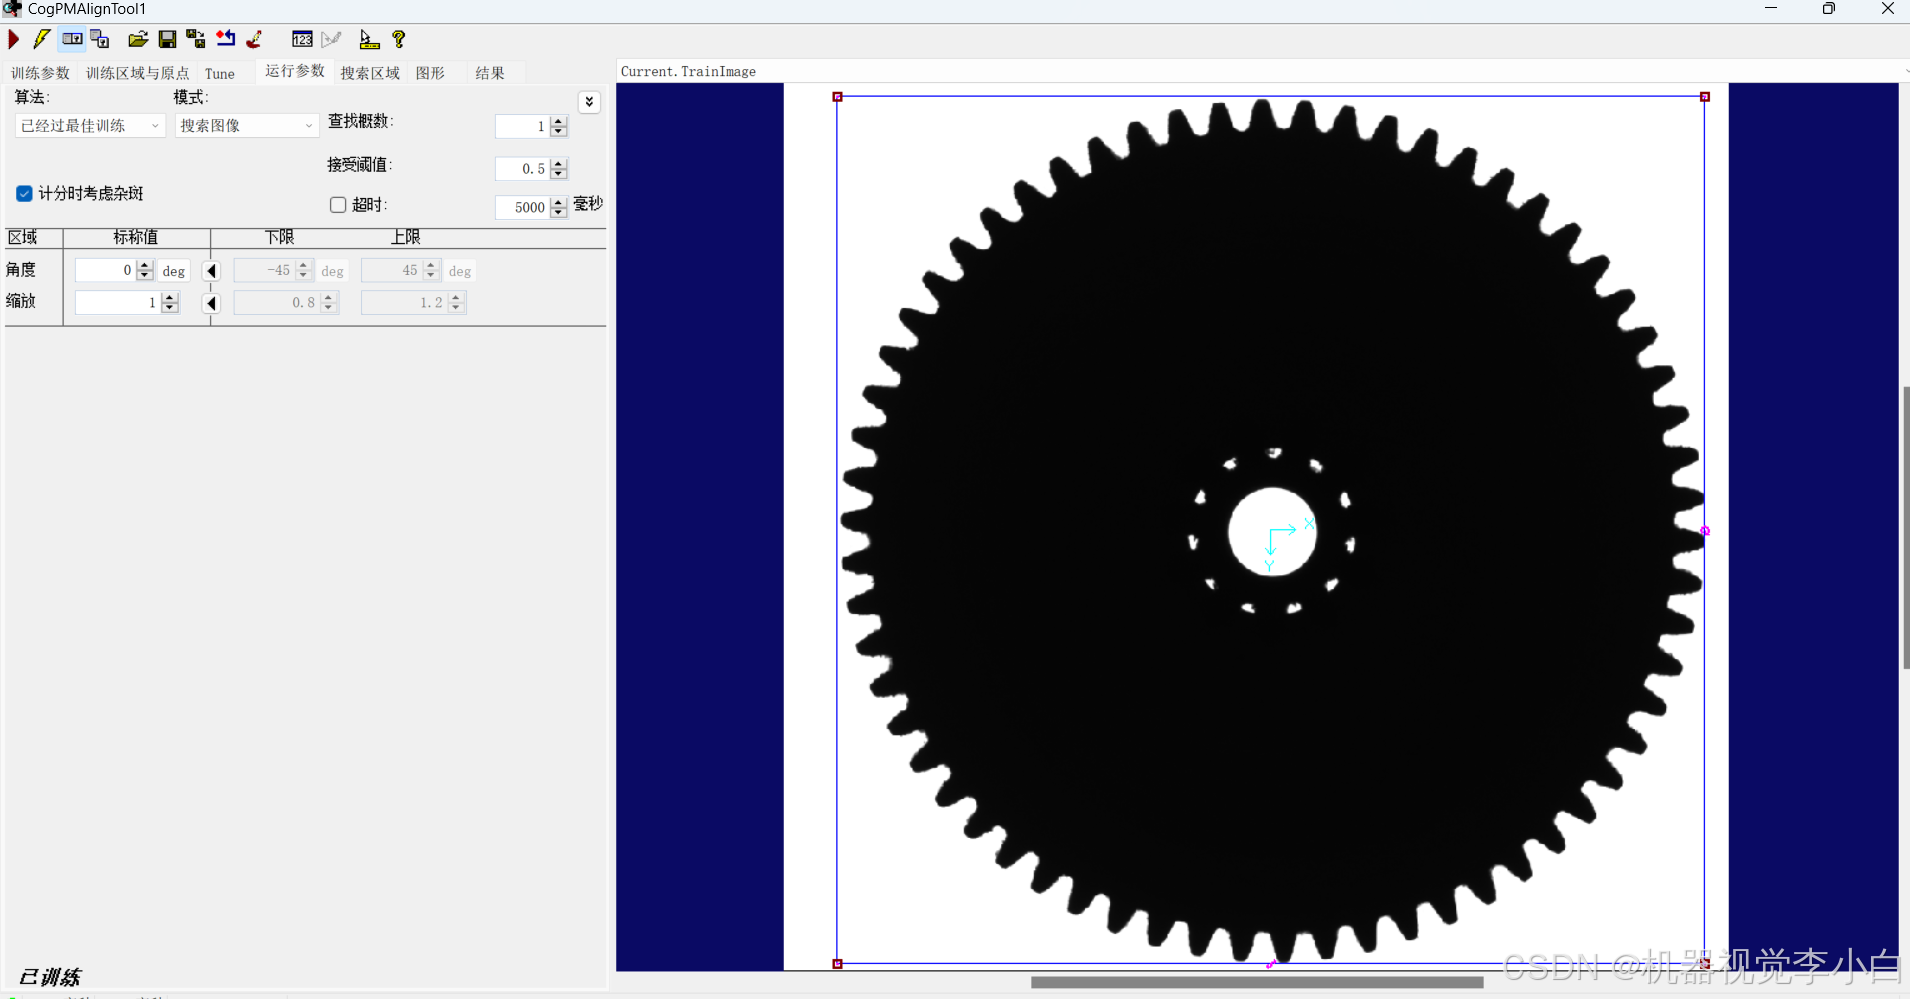Click the save-as multi-disk icon
Image resolution: width=1910 pixels, height=999 pixels.
196,39
